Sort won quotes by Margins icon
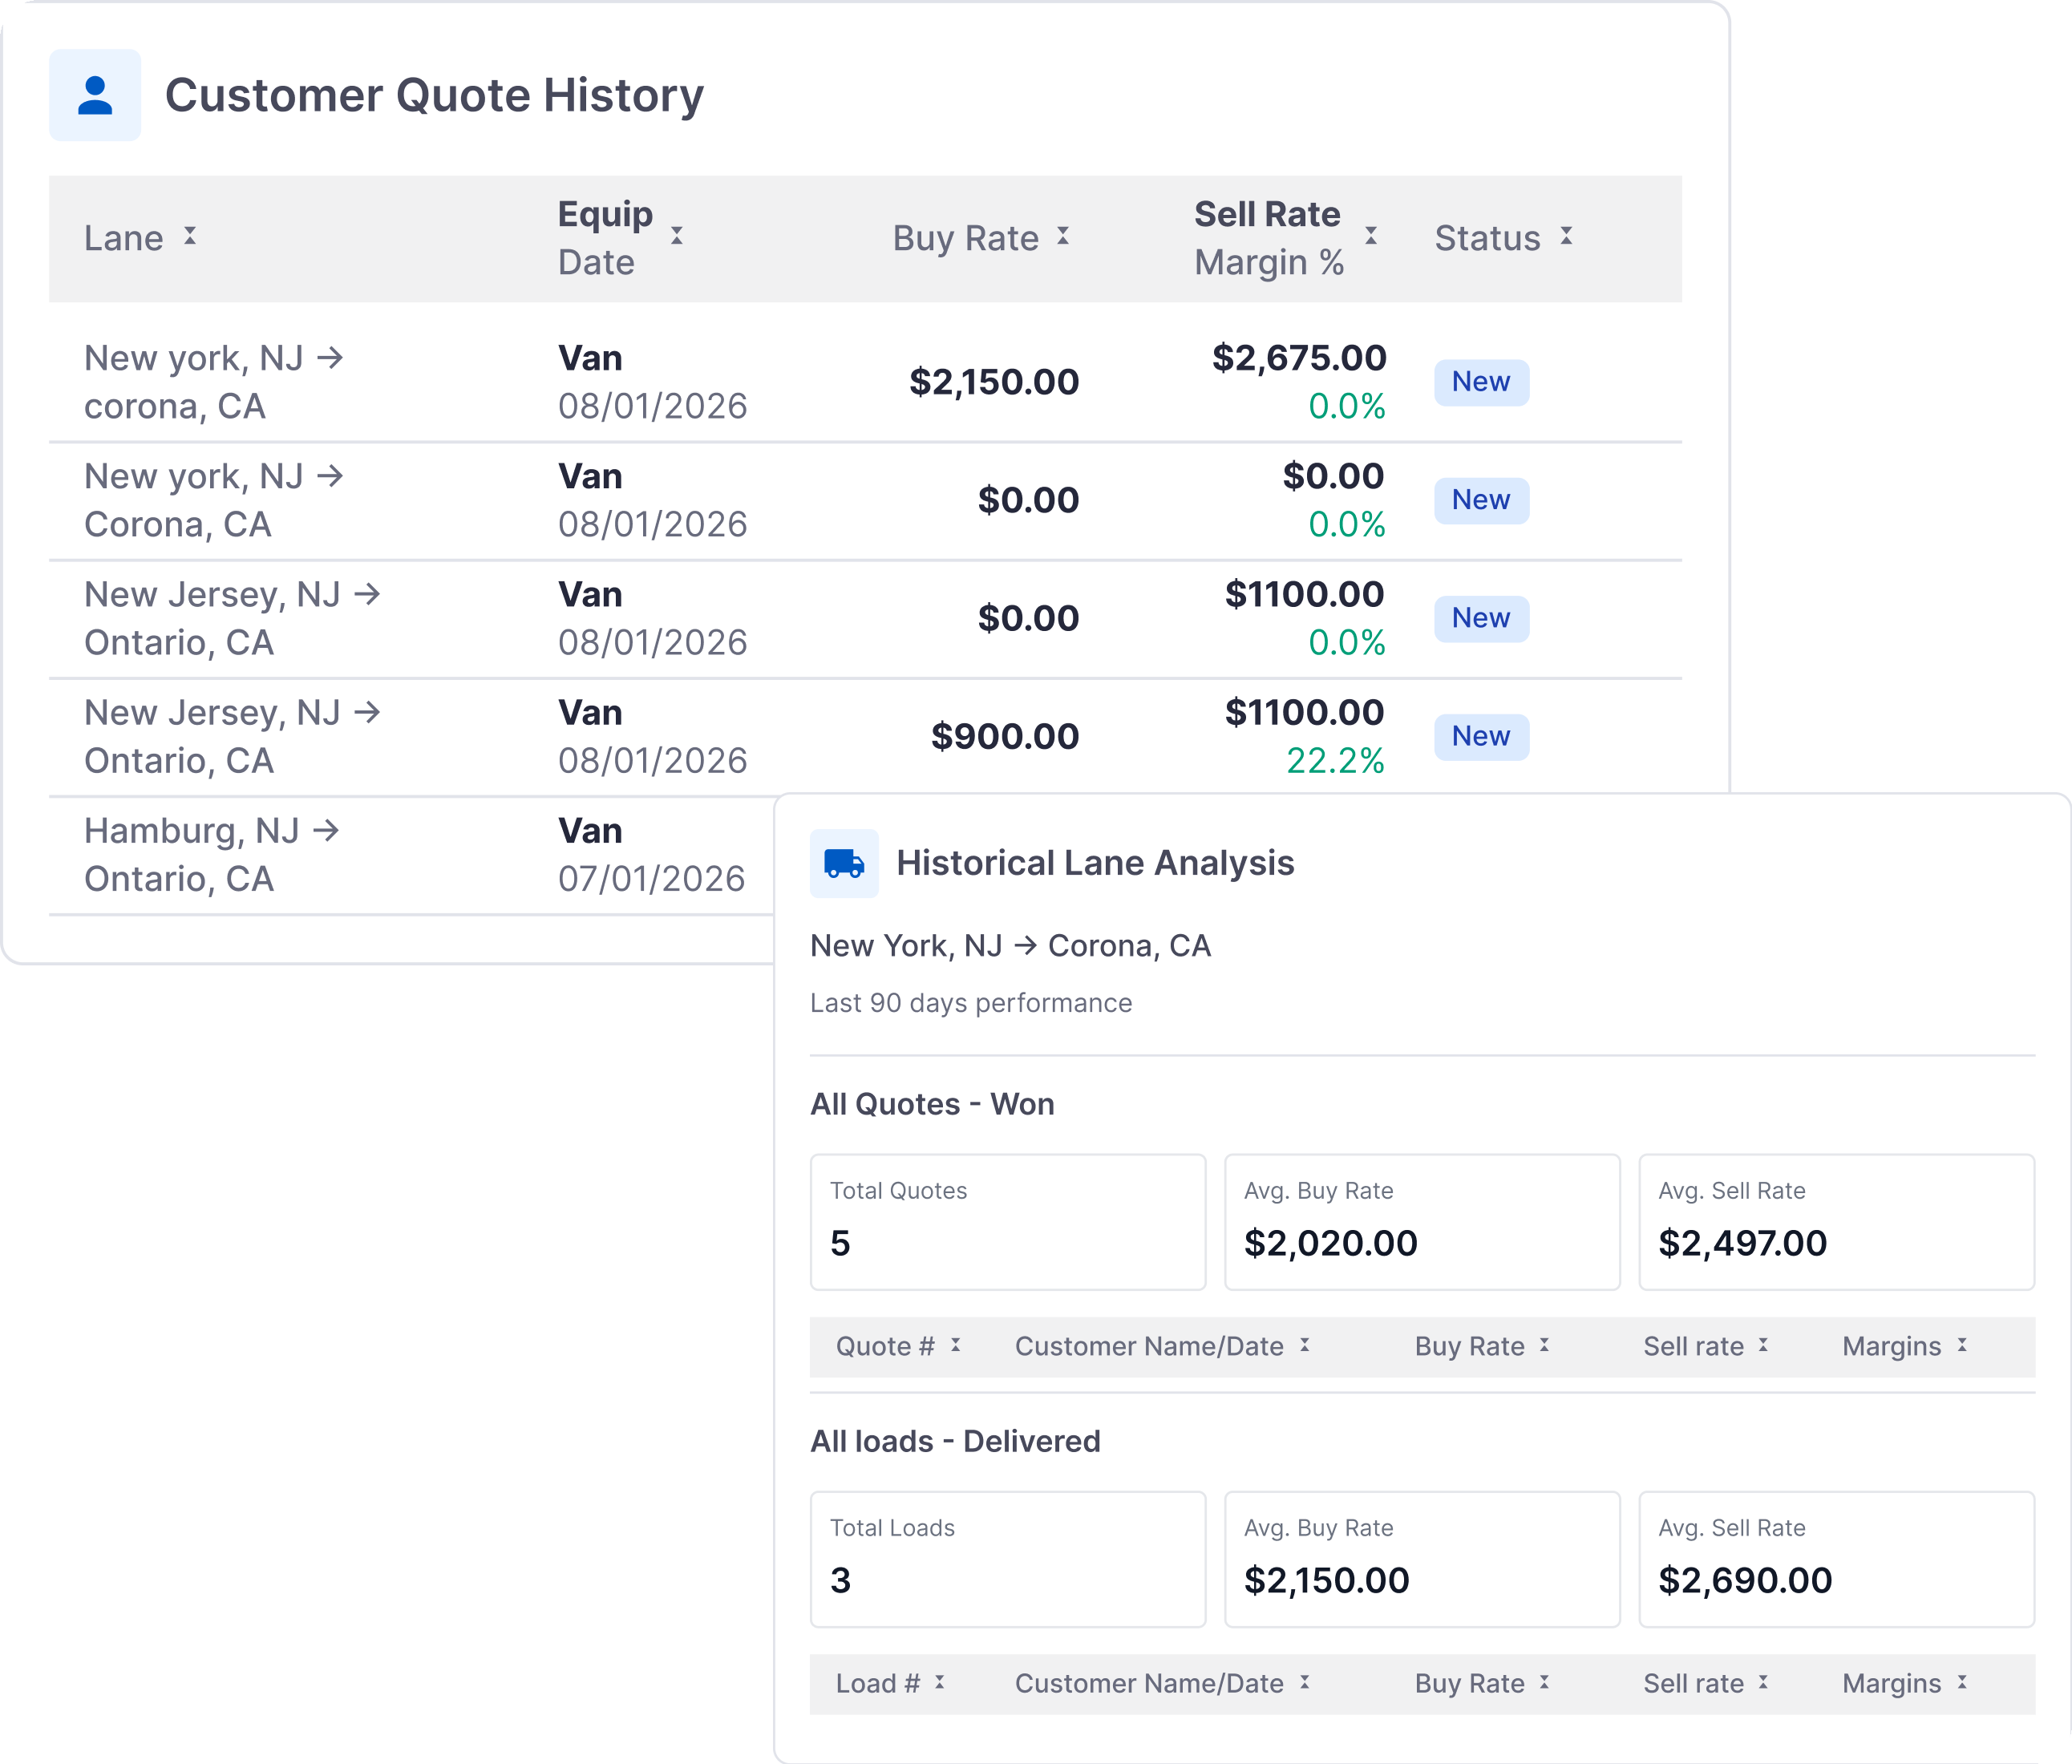Image resolution: width=2072 pixels, height=1764 pixels. click(1963, 1345)
